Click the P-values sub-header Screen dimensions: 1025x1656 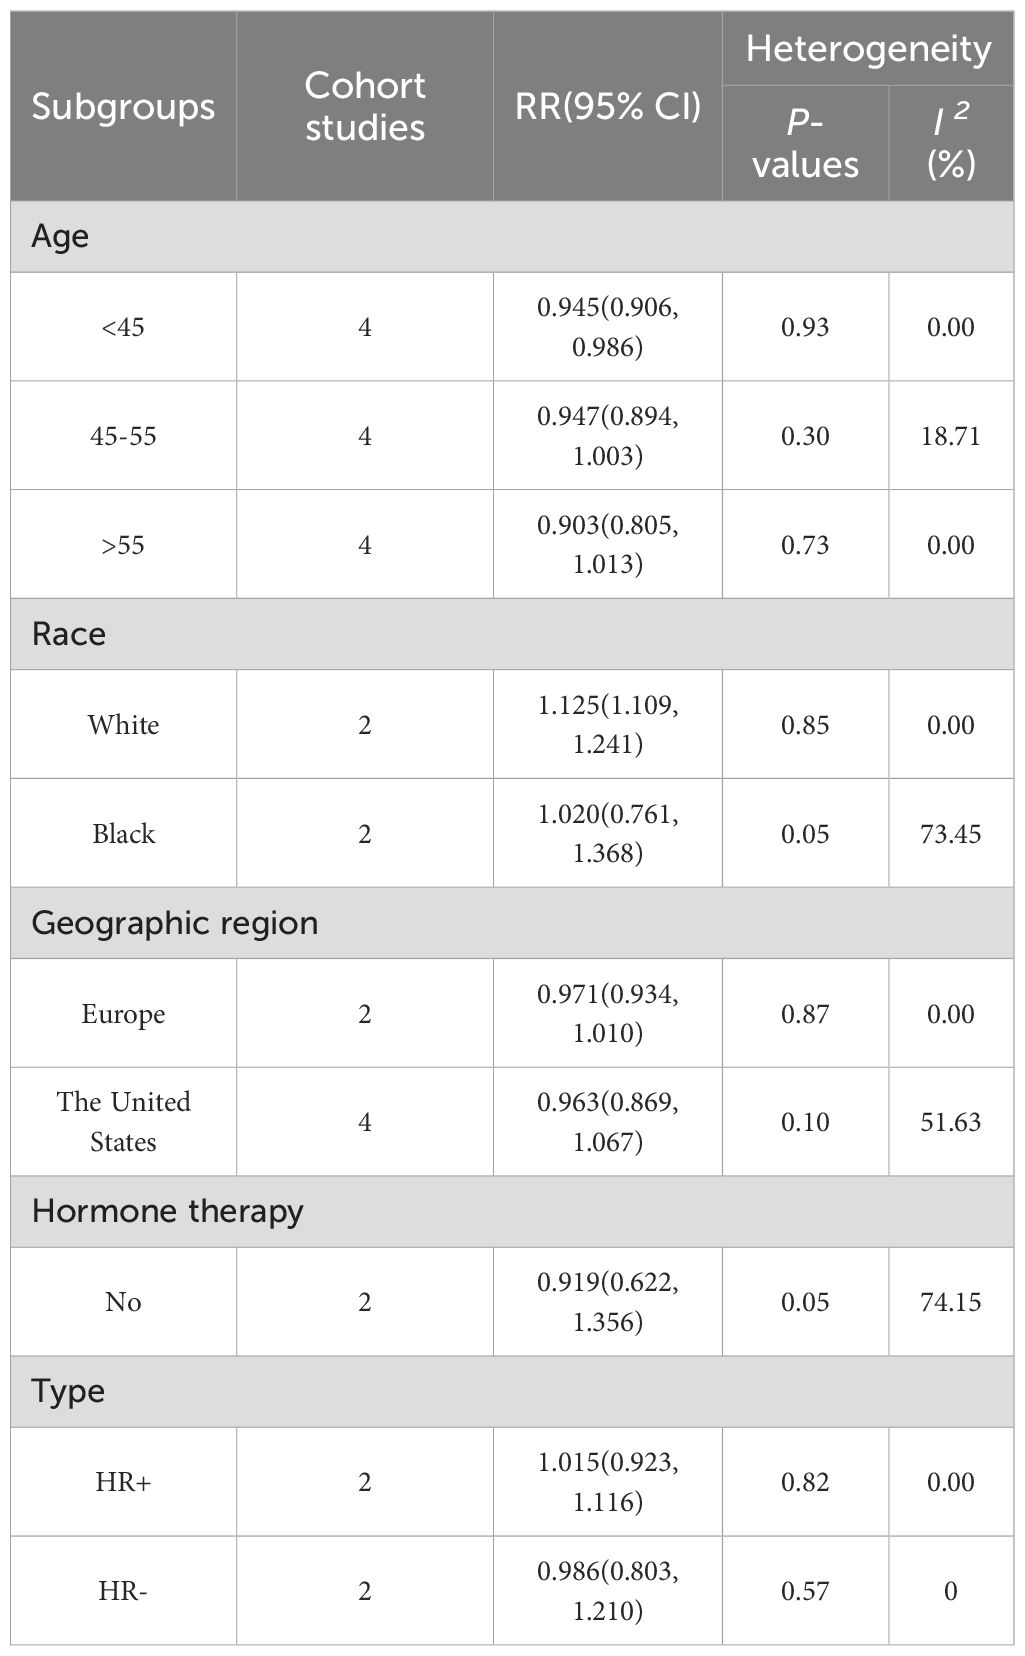pyautogui.click(x=805, y=143)
